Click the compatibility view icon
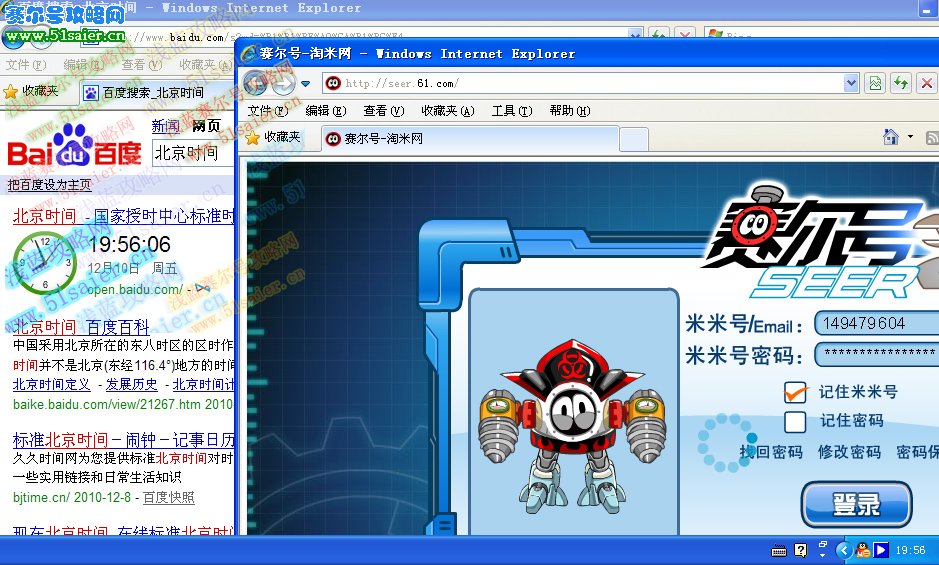Screen dimensions: 939x565 (875, 83)
